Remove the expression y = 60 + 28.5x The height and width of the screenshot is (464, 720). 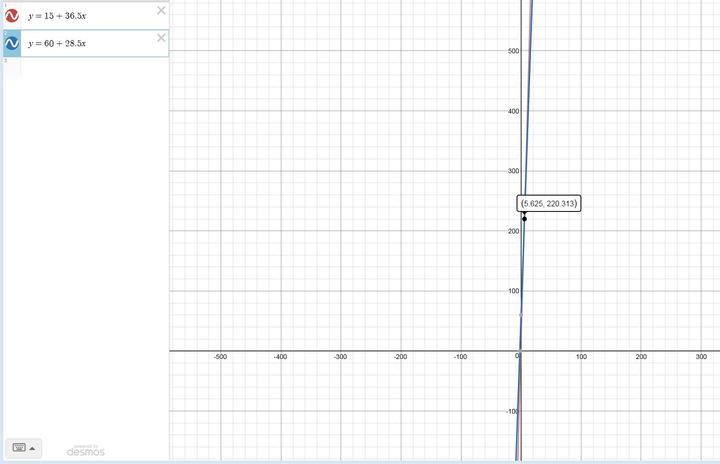161,38
